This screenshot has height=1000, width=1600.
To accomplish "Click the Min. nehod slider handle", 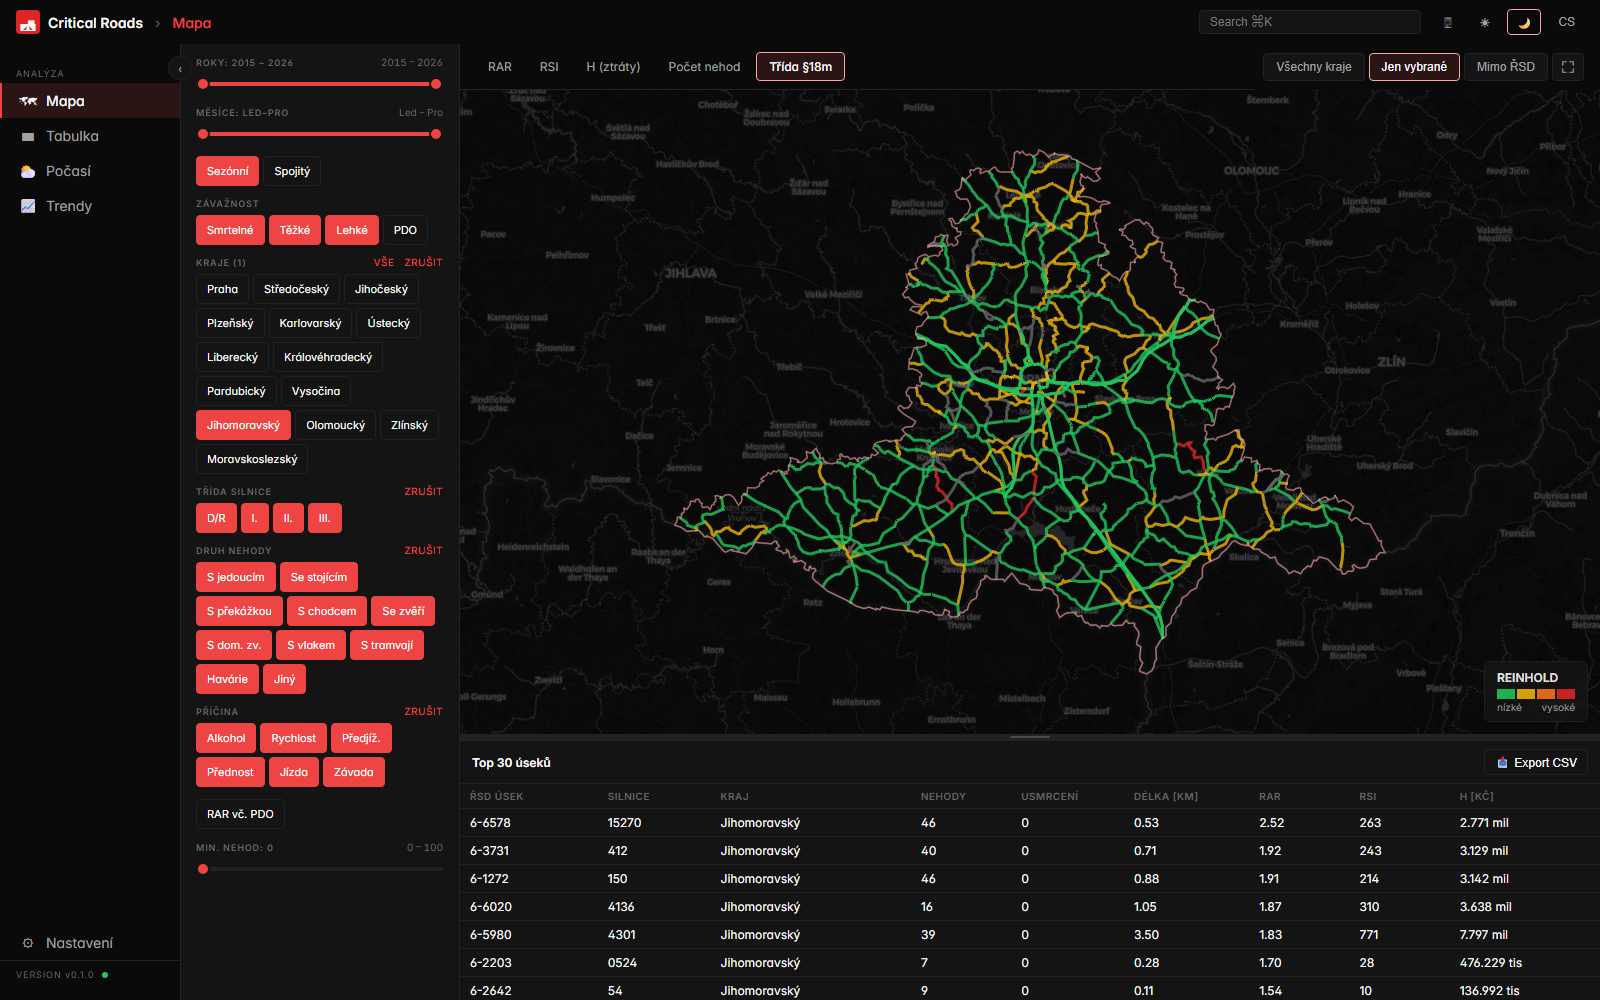I will tap(203, 869).
